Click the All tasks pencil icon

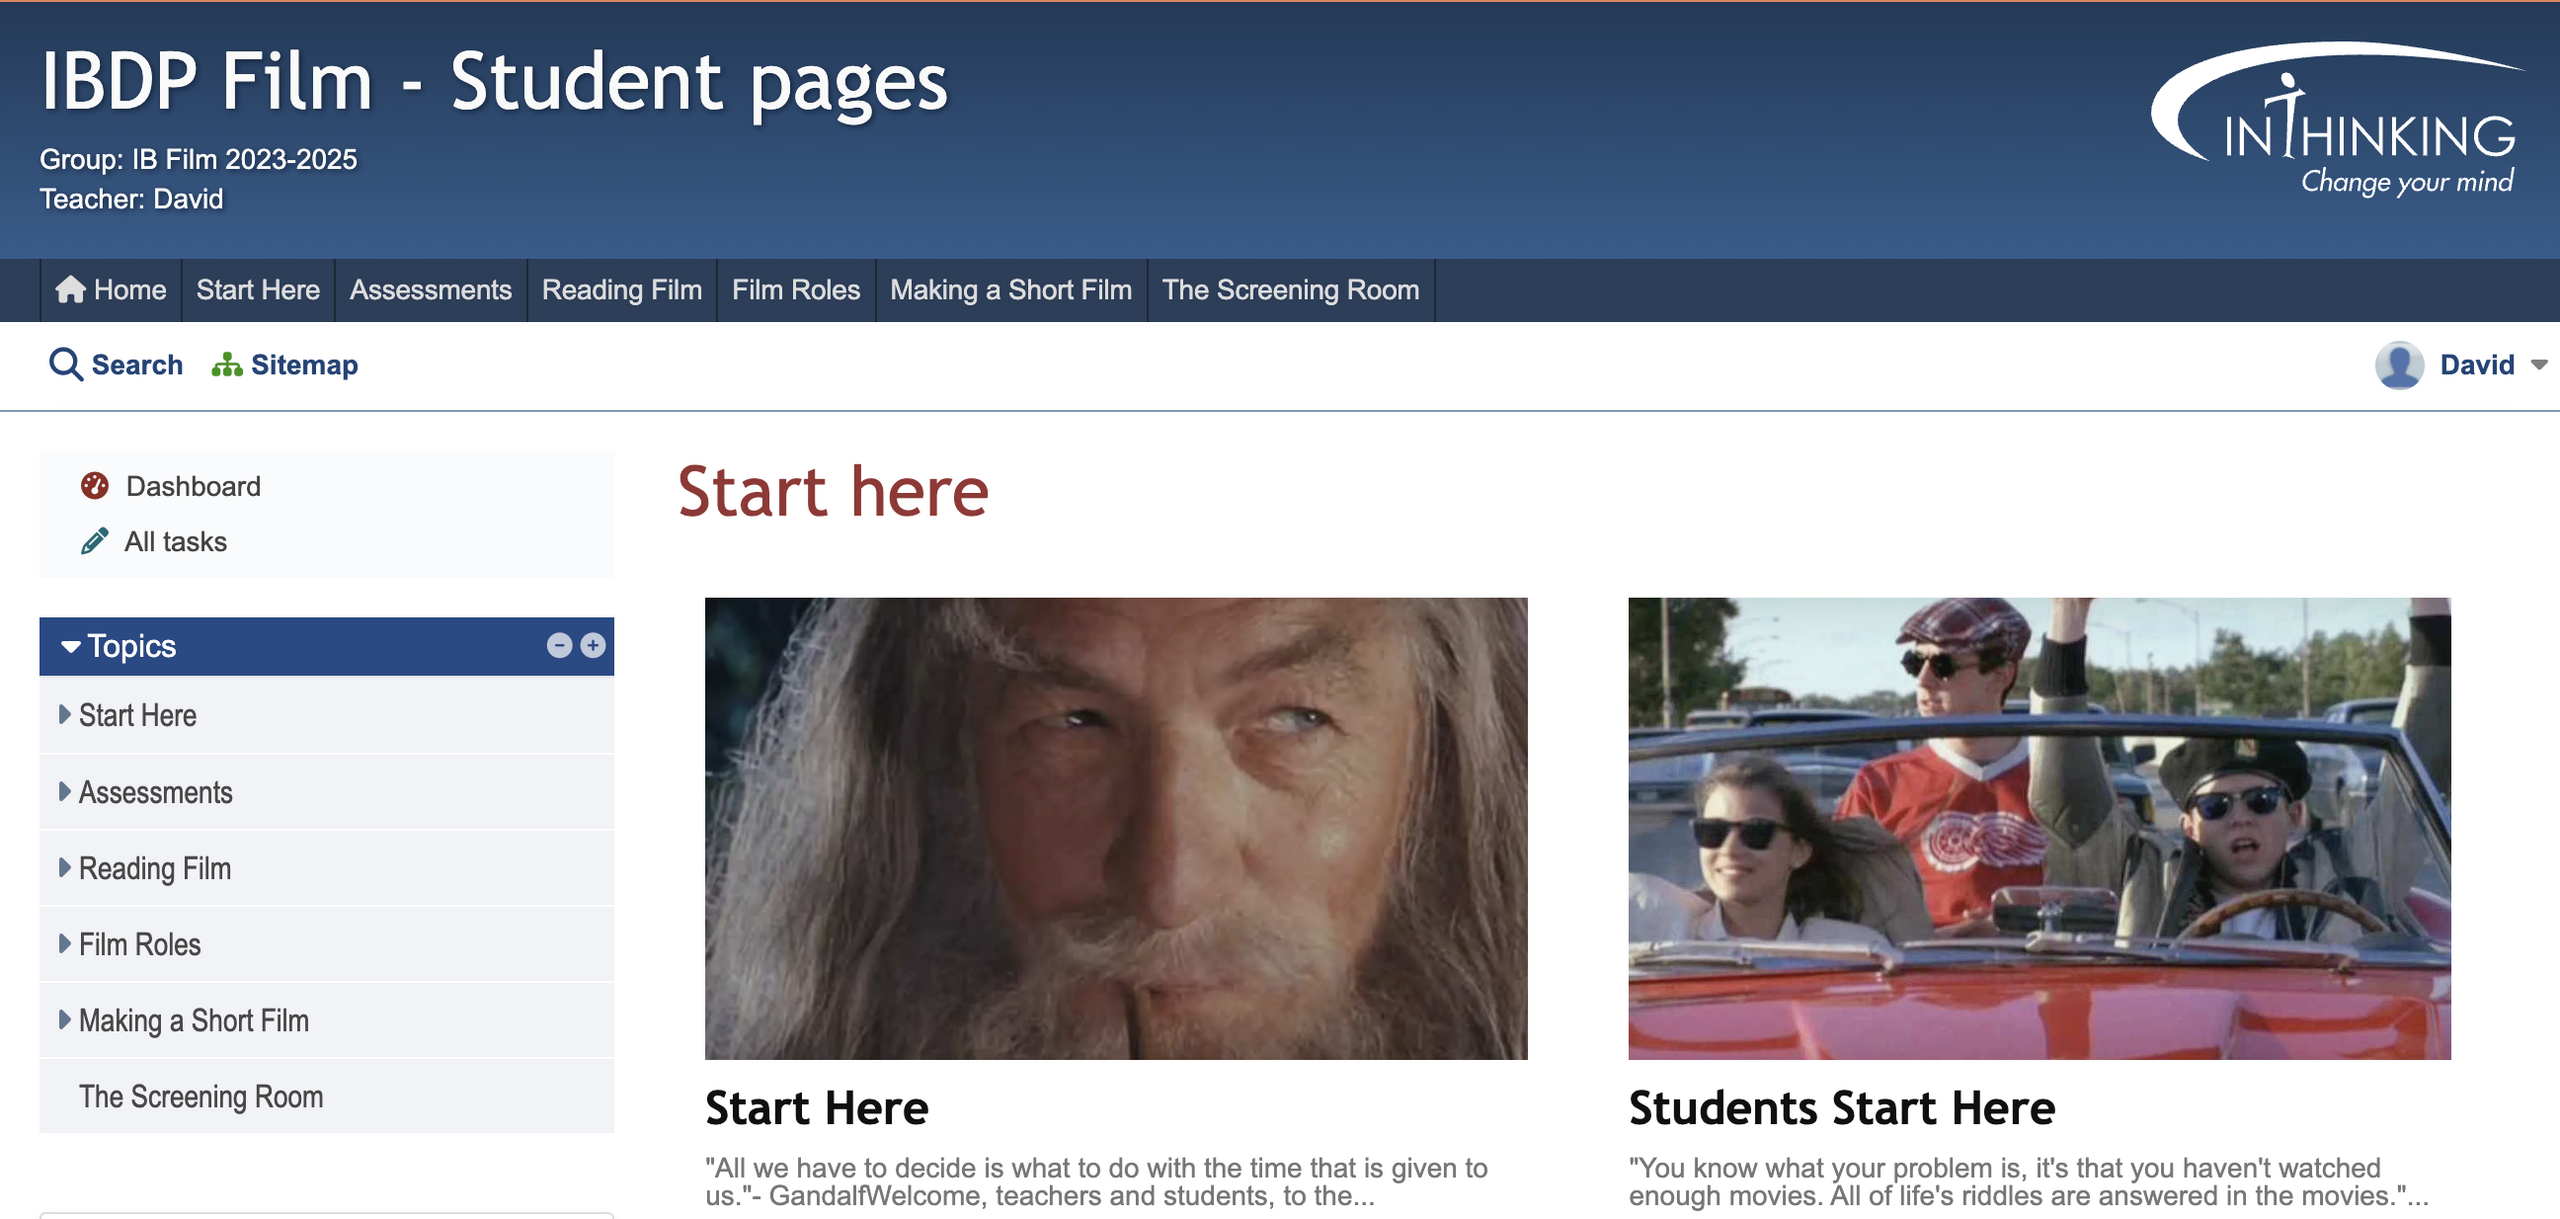(94, 542)
